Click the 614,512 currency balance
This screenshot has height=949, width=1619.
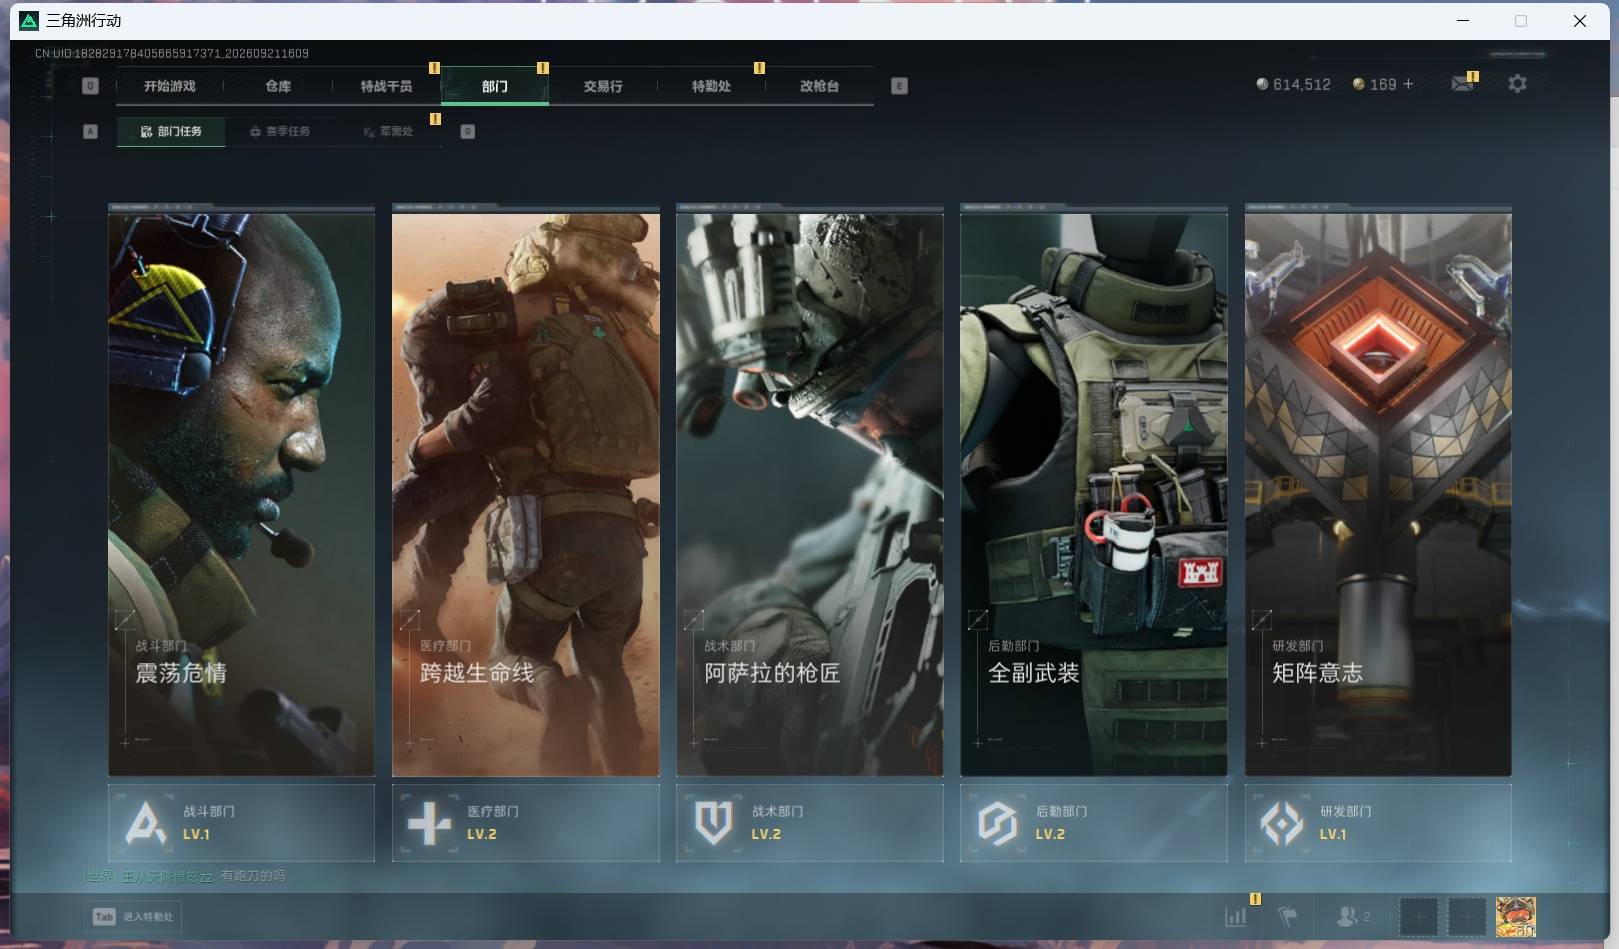(x=1301, y=85)
